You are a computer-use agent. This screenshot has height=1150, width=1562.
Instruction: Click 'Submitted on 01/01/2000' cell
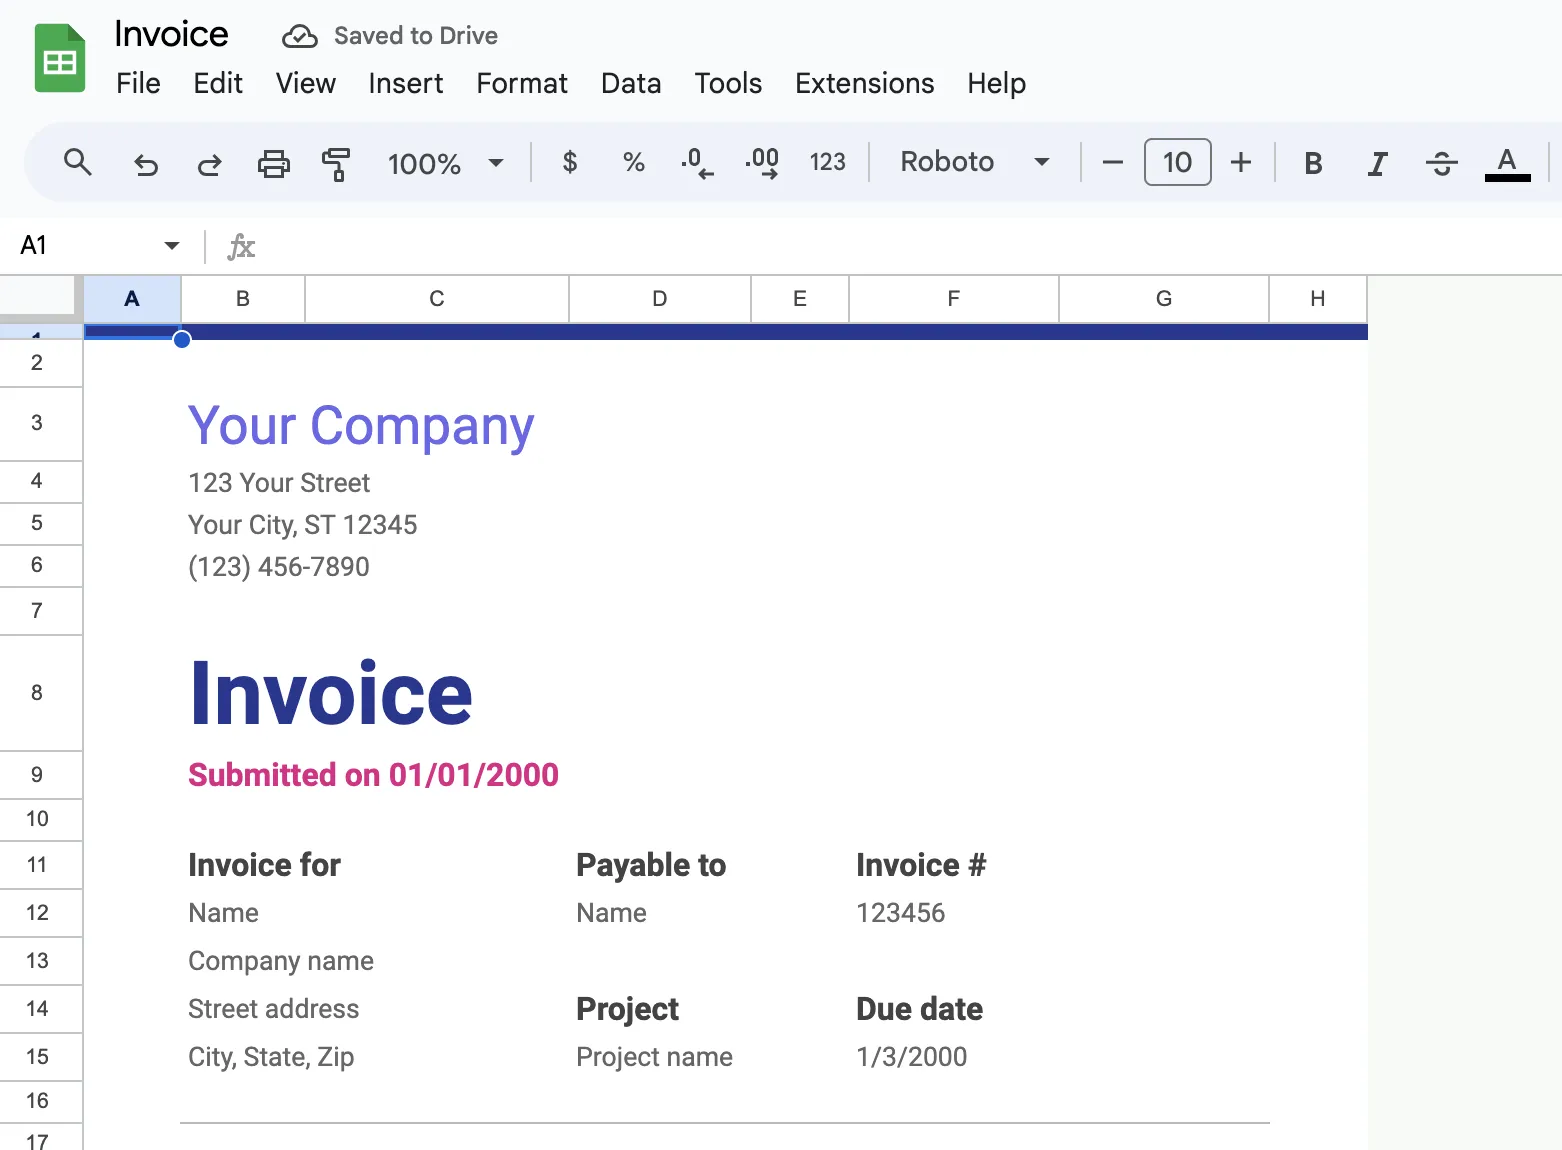[373, 775]
